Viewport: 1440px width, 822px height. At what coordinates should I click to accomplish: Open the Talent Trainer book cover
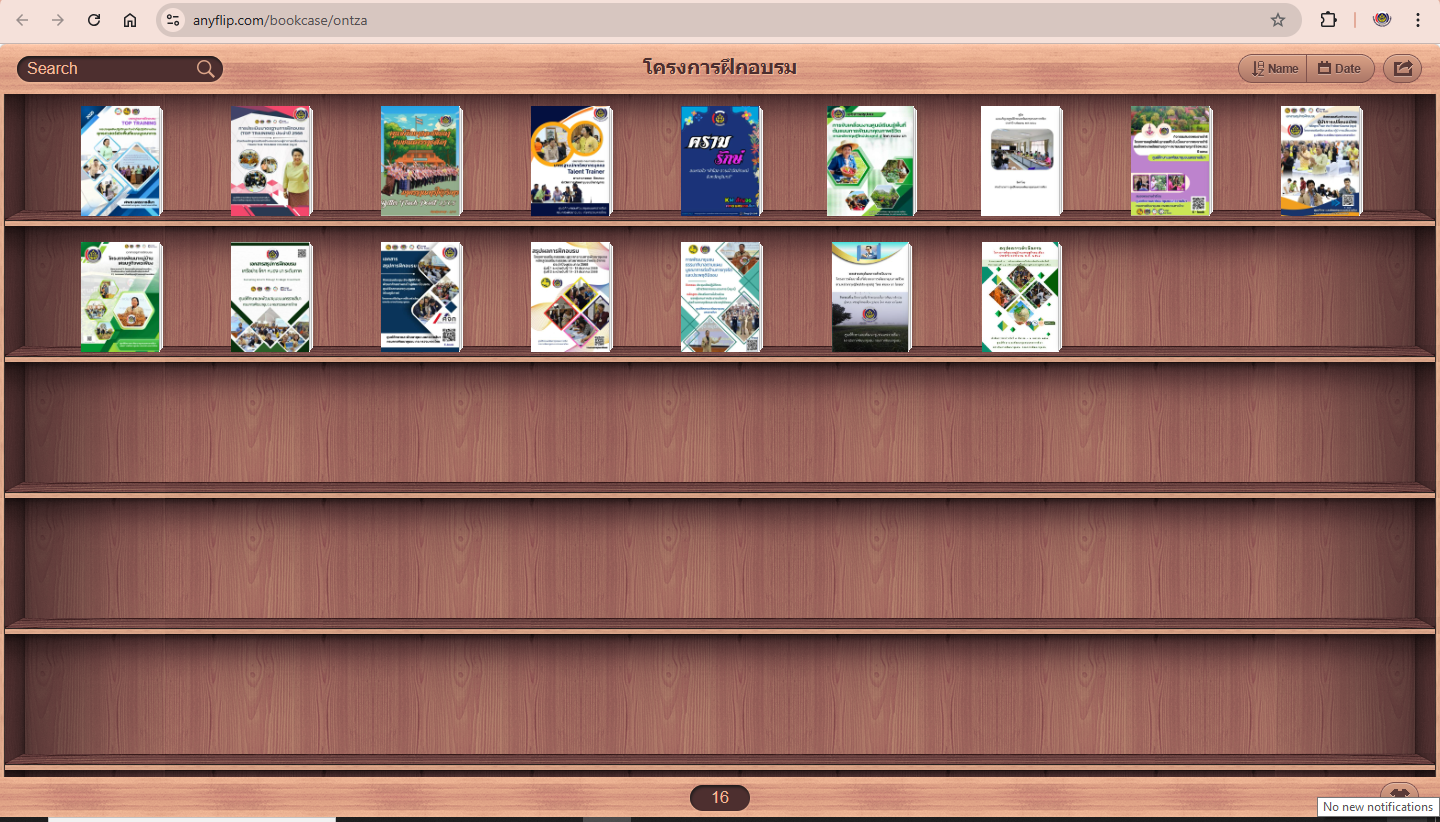point(571,161)
